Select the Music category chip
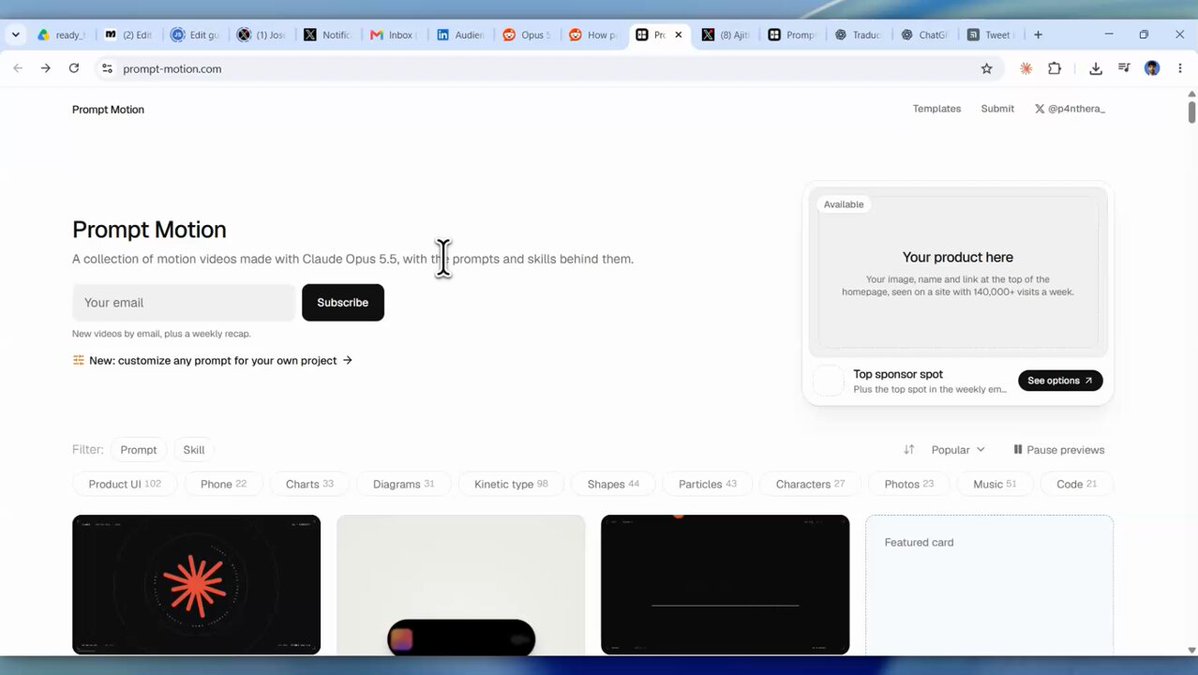1198x675 pixels. 995,484
